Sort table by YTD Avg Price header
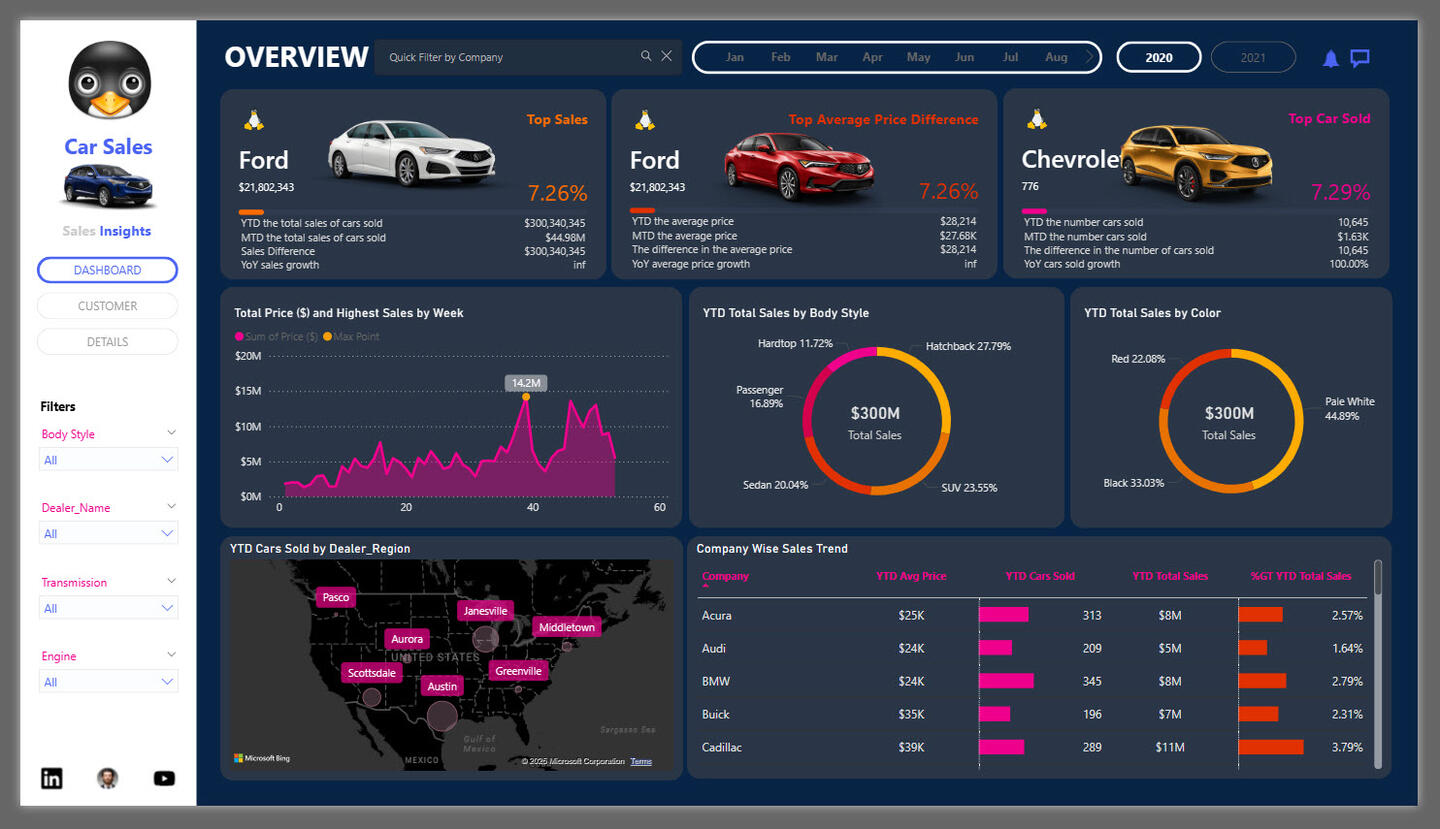Image resolution: width=1440 pixels, height=829 pixels. (911, 576)
